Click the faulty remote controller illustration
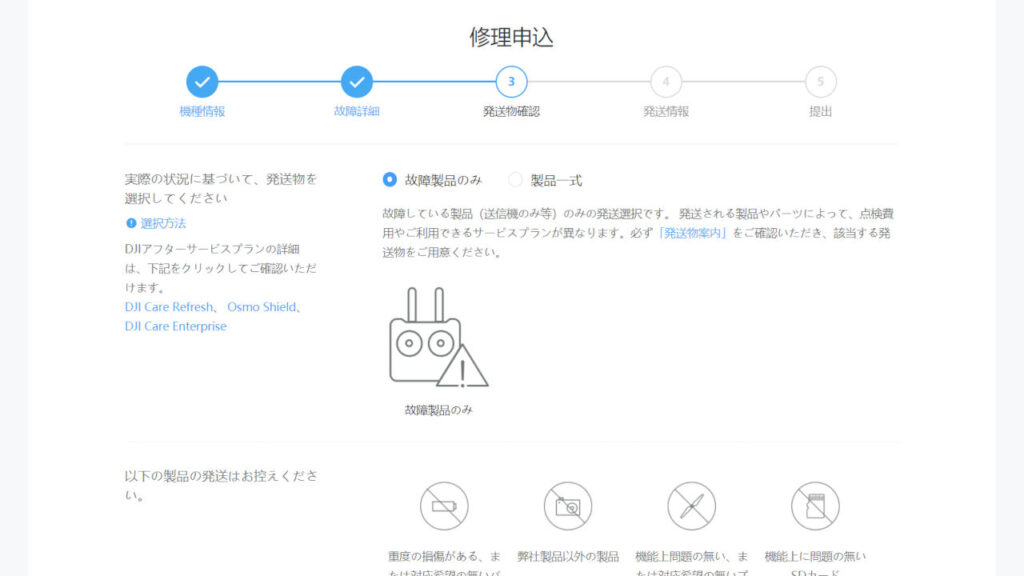Screen dimensions: 1024x576 tap(438, 338)
